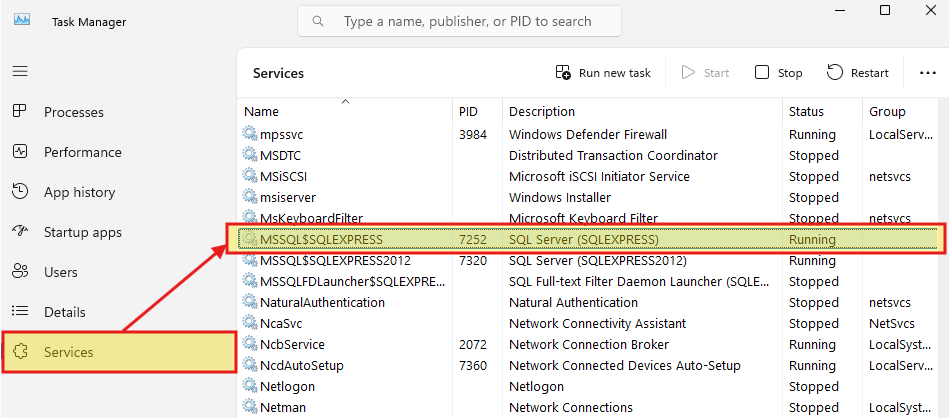
Task: Click the gear icon beside Netman
Action: 249,407
